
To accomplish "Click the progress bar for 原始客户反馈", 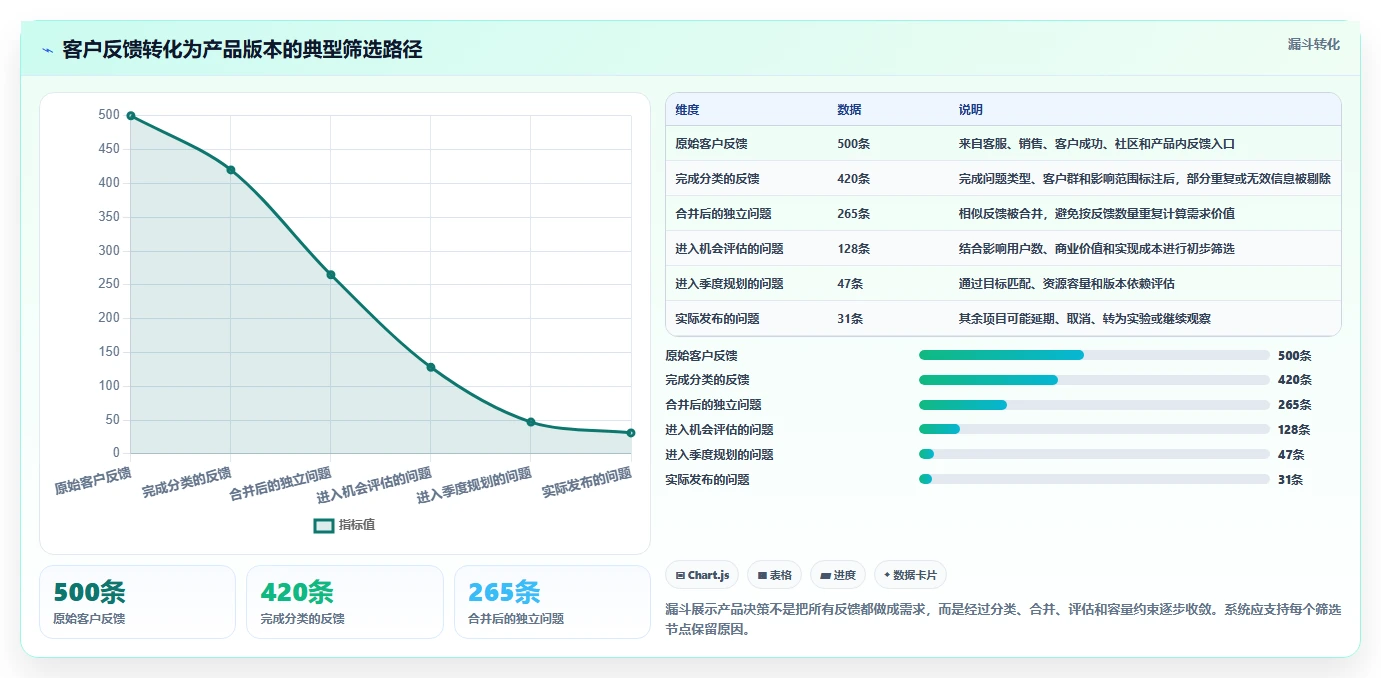I will [x=1094, y=355].
